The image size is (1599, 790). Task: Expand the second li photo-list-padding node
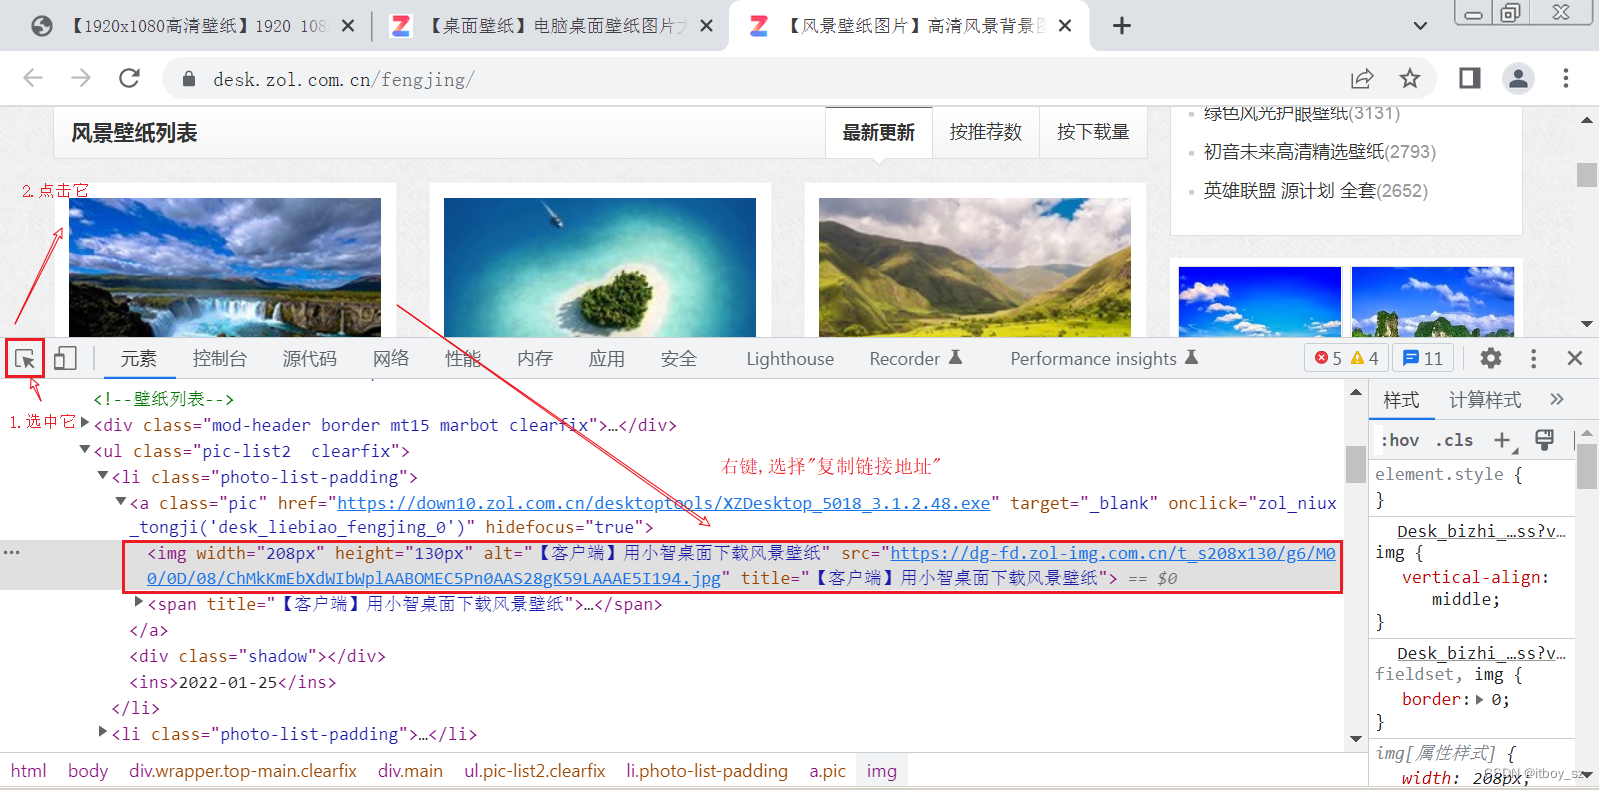tap(102, 733)
